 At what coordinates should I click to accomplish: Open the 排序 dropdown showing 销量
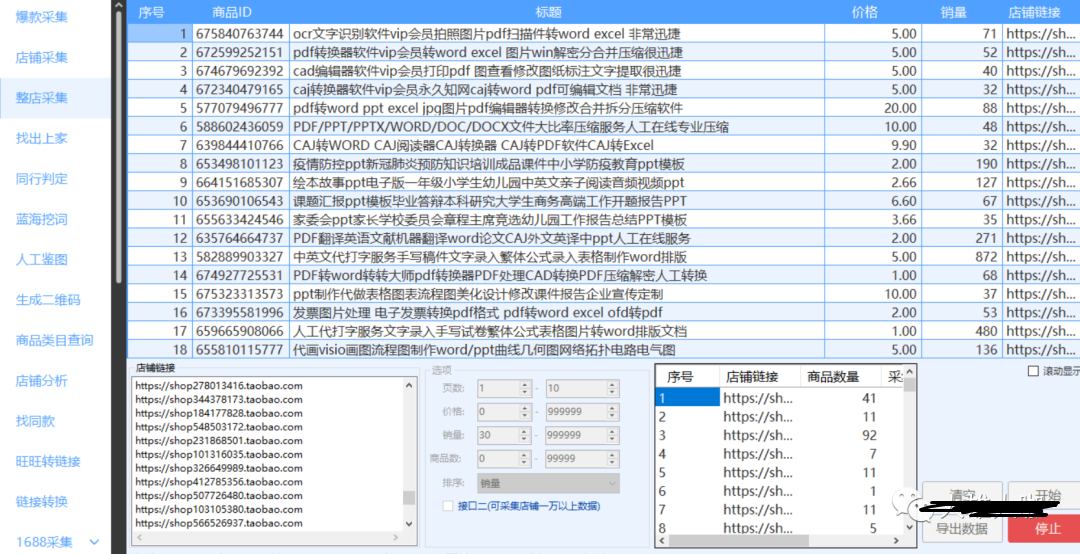[548, 483]
